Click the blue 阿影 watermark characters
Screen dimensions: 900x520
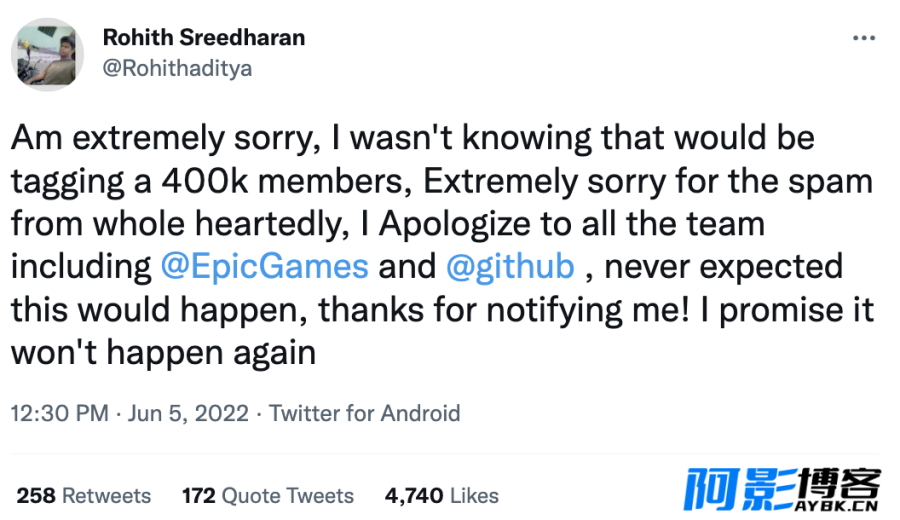pos(740,489)
